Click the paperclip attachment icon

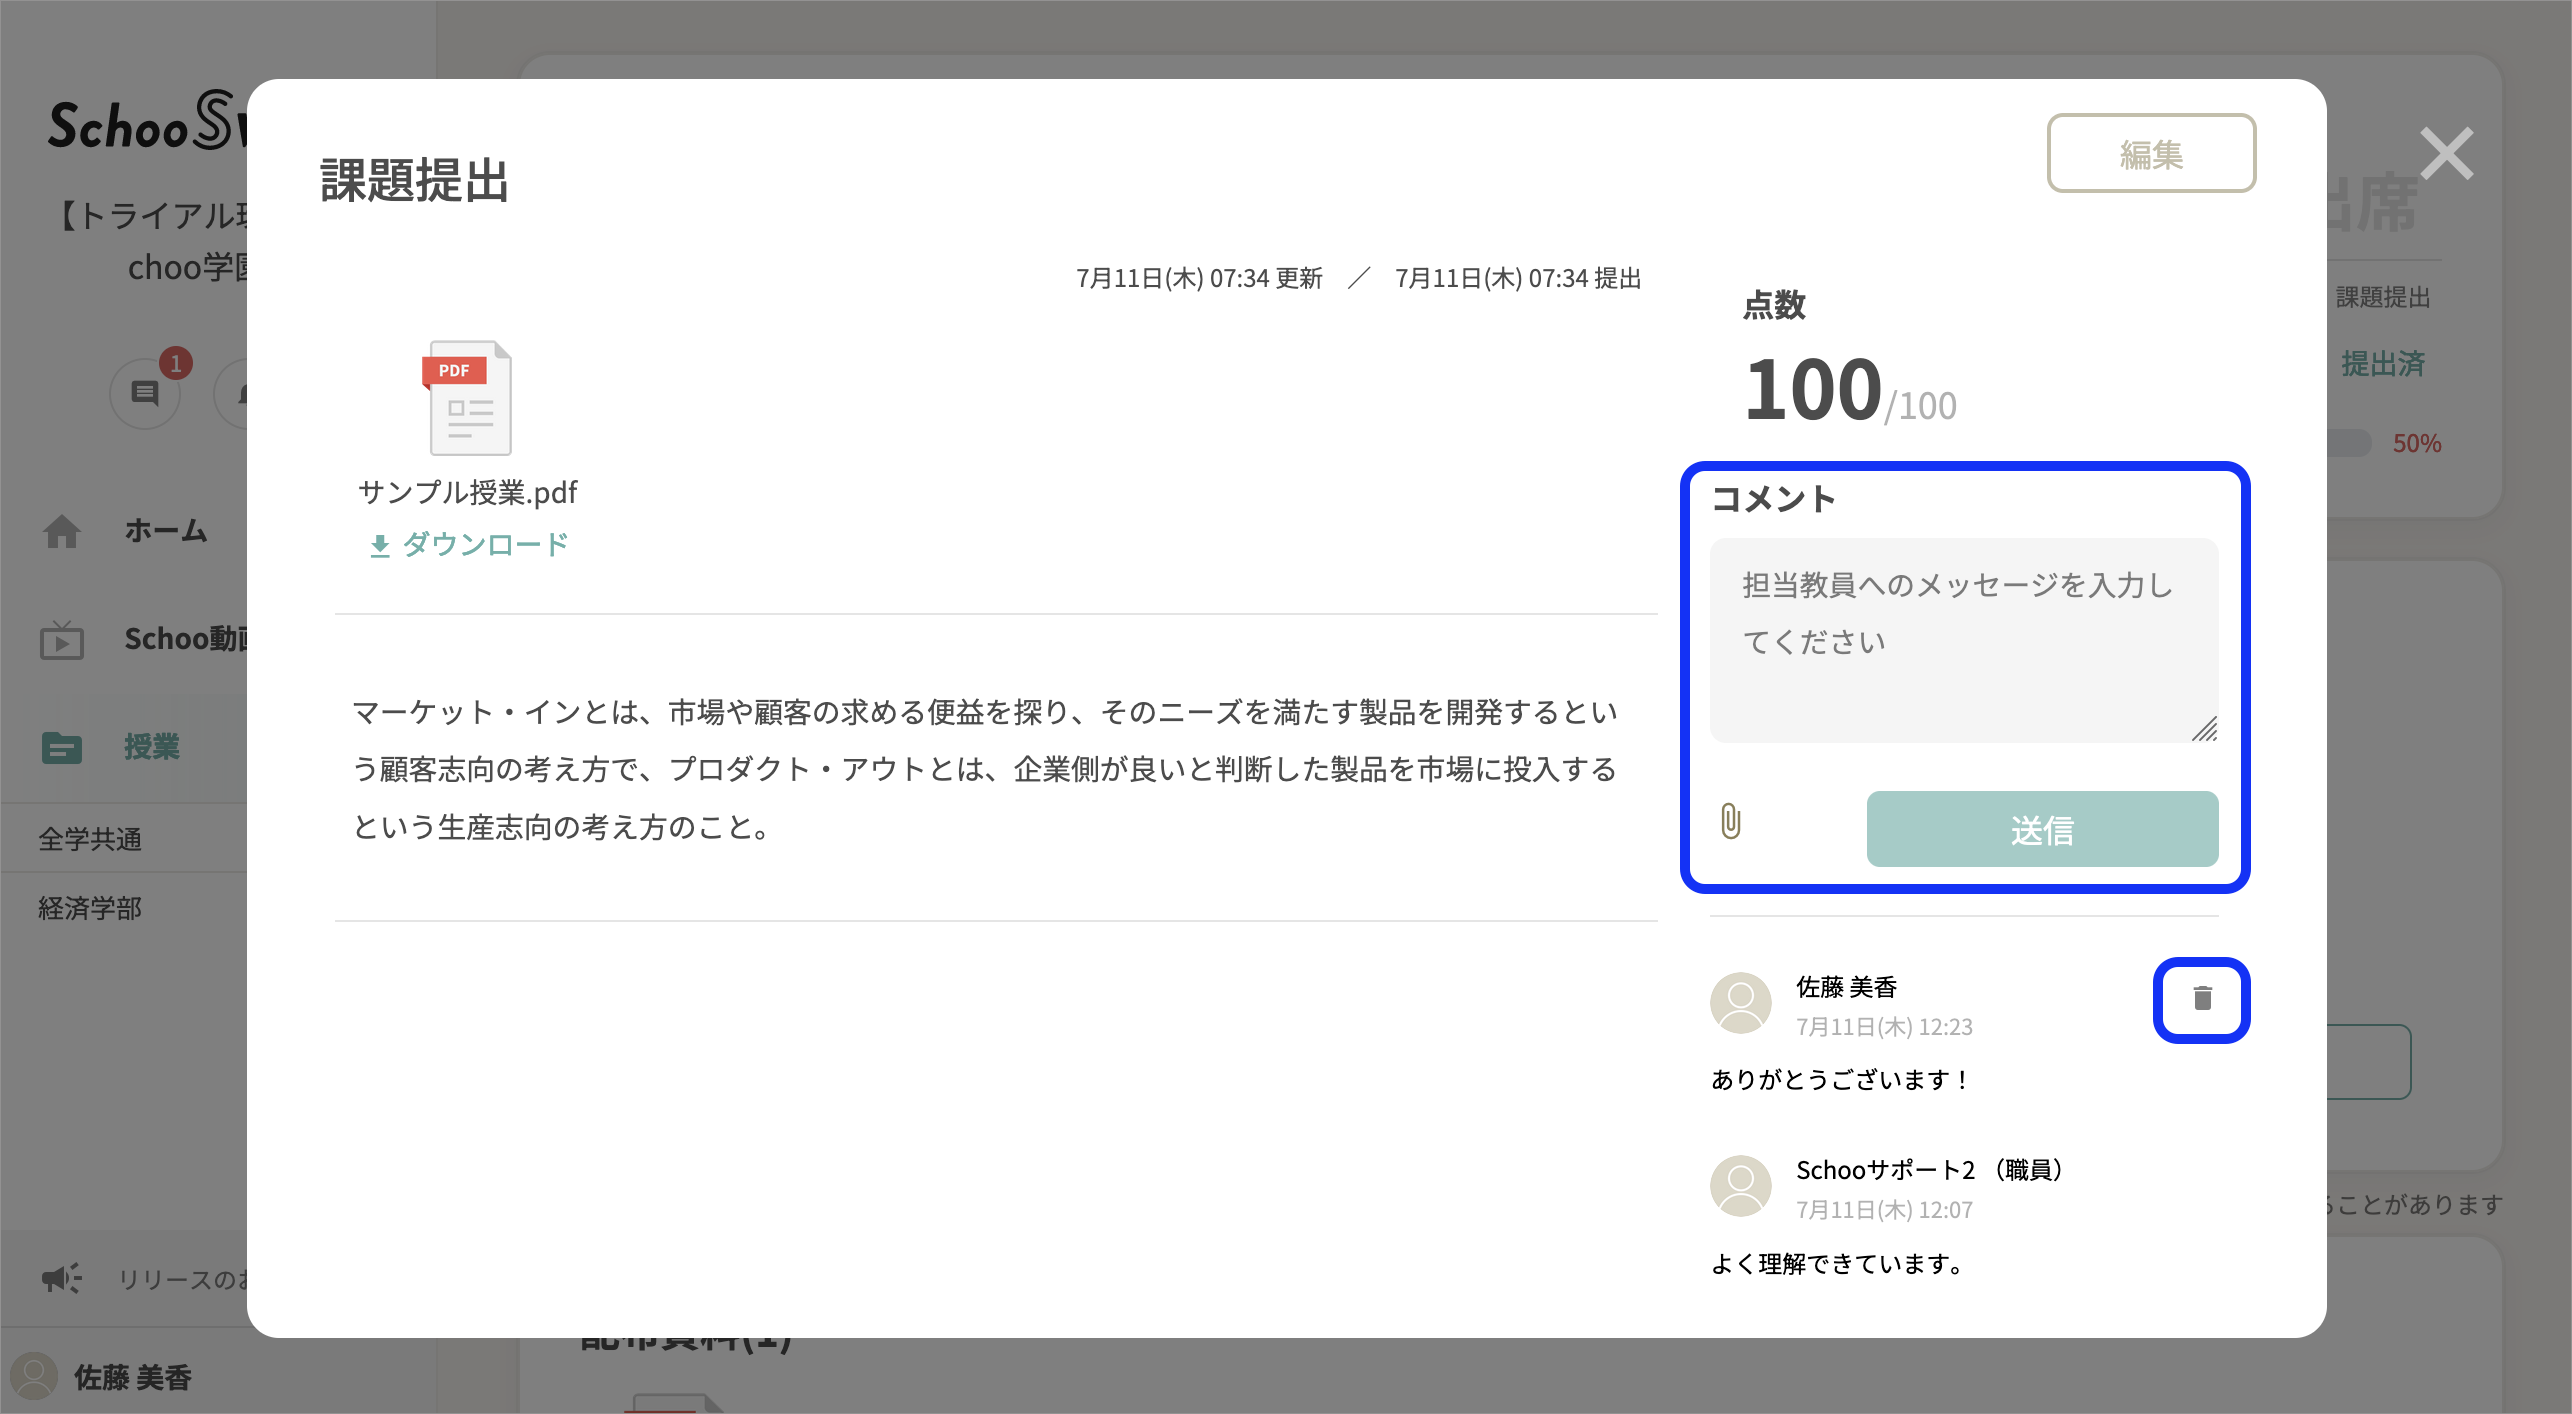click(1731, 821)
